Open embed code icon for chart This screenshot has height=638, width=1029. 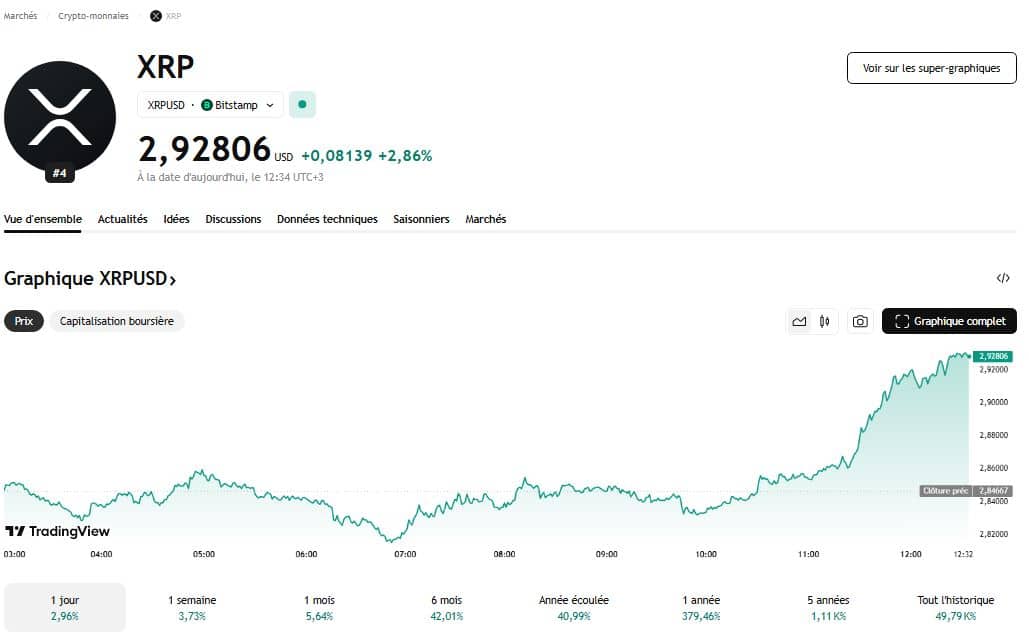1003,279
